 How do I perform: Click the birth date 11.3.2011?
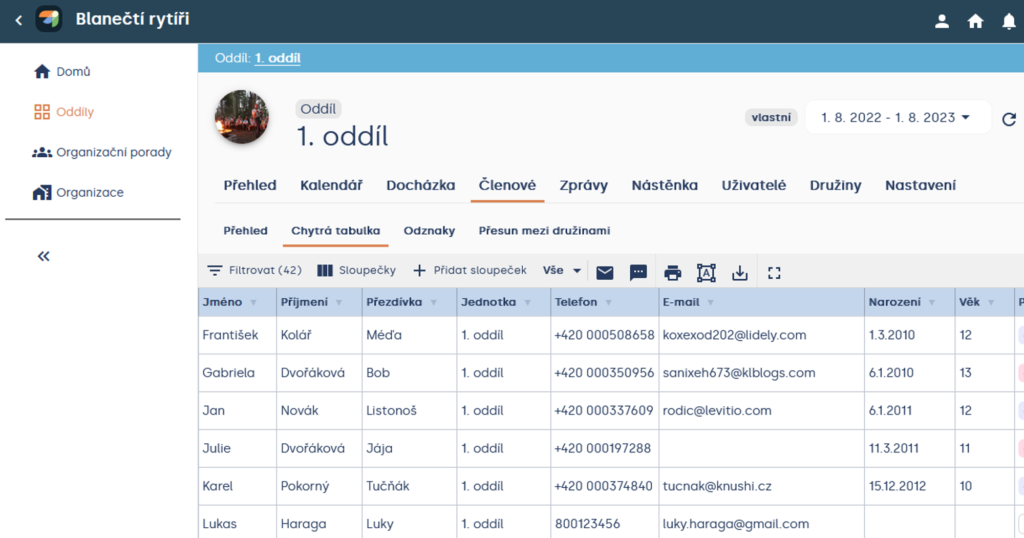pos(893,449)
